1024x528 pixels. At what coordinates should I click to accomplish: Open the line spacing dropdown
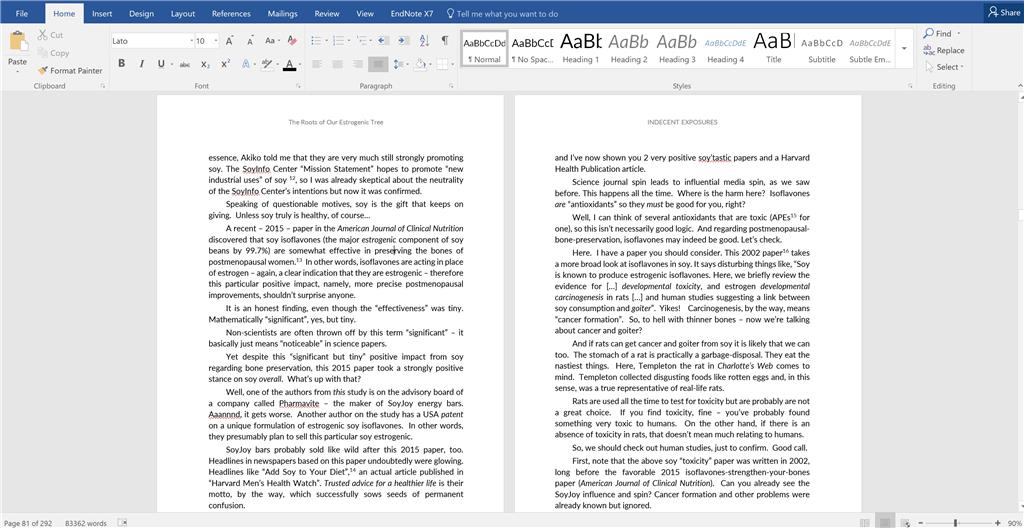[x=408, y=64]
